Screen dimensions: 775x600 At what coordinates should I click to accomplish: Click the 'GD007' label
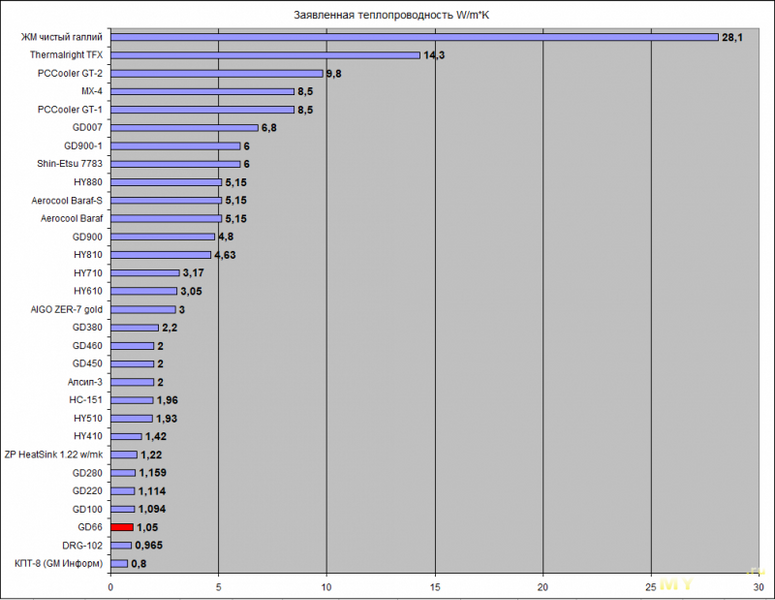[87, 128]
